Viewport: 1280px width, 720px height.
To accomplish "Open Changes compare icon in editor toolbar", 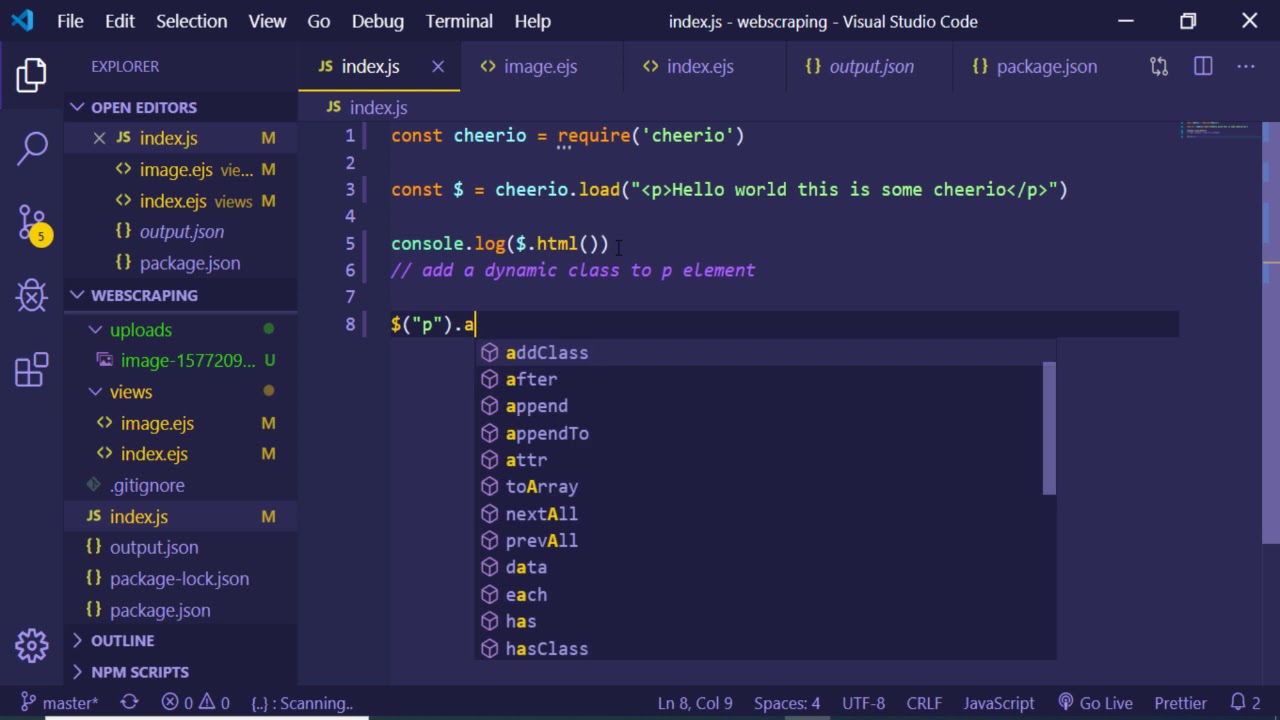I will (1159, 66).
